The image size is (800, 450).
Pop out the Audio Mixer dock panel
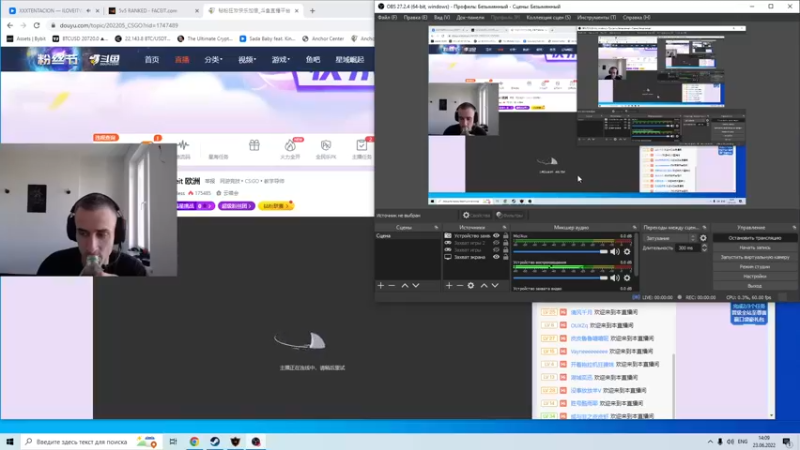[x=635, y=228]
